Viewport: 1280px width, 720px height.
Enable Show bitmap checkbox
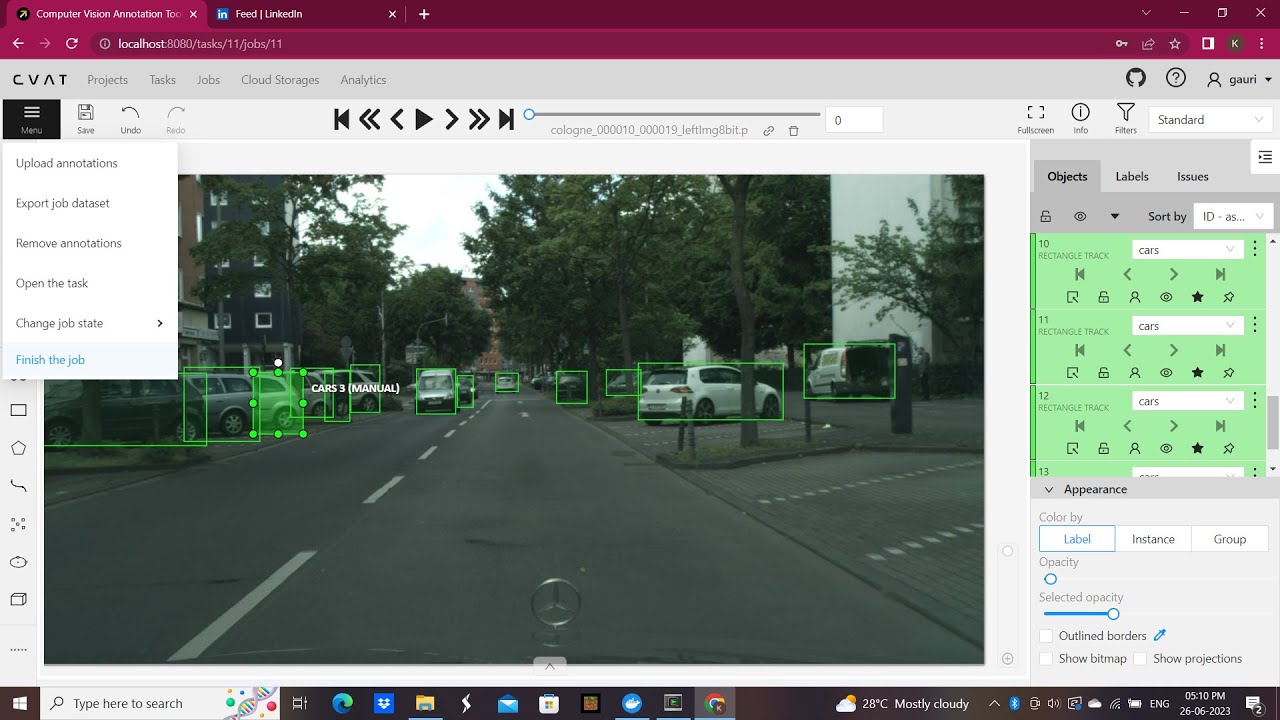tap(1046, 659)
